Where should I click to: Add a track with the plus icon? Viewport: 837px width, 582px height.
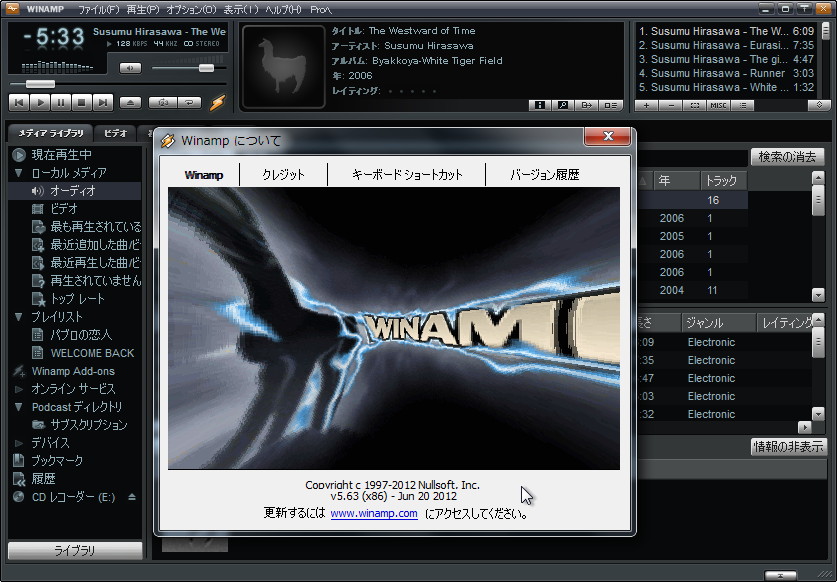[x=645, y=105]
